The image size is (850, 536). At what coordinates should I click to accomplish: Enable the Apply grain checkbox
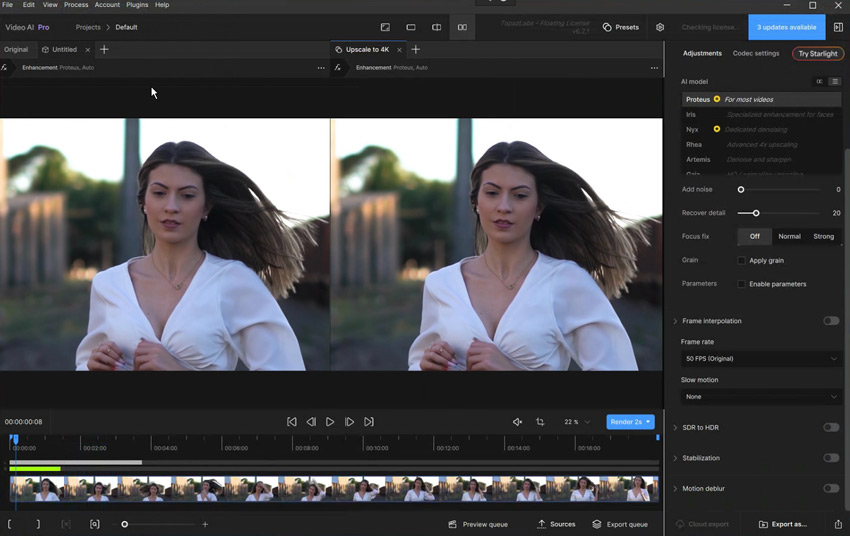click(741, 260)
